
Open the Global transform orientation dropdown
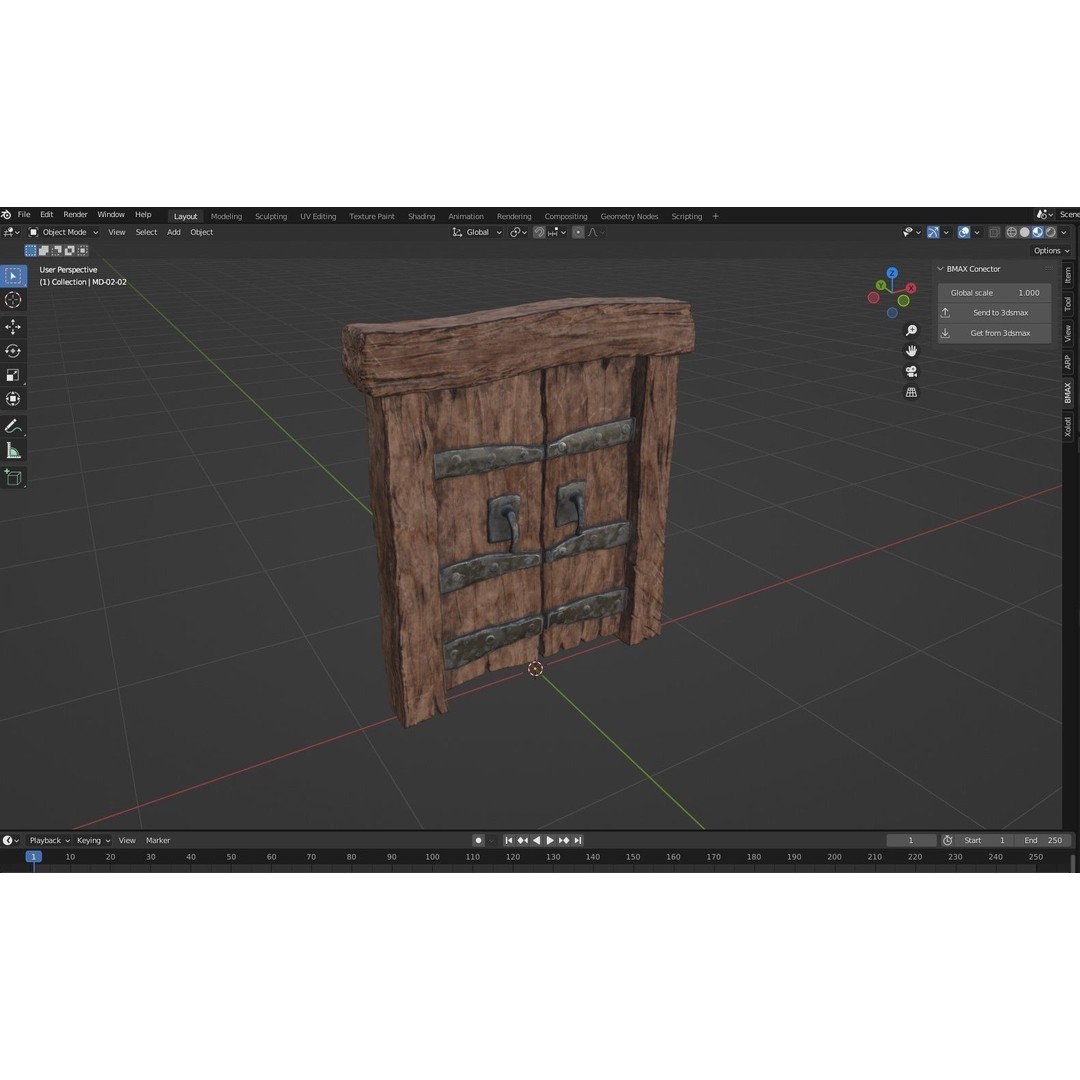pos(477,231)
